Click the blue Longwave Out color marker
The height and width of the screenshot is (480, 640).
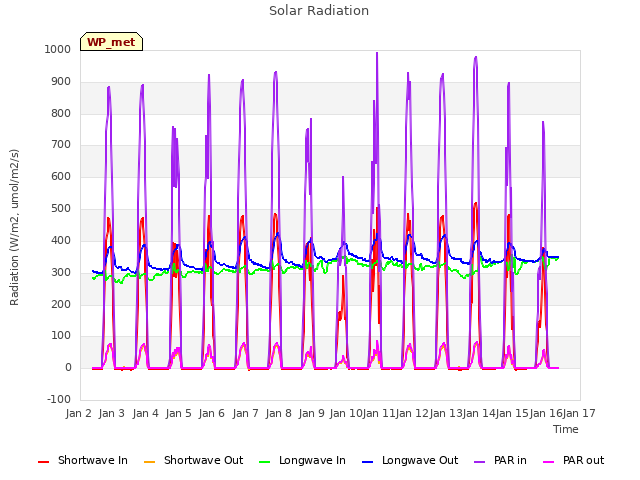(x=367, y=462)
